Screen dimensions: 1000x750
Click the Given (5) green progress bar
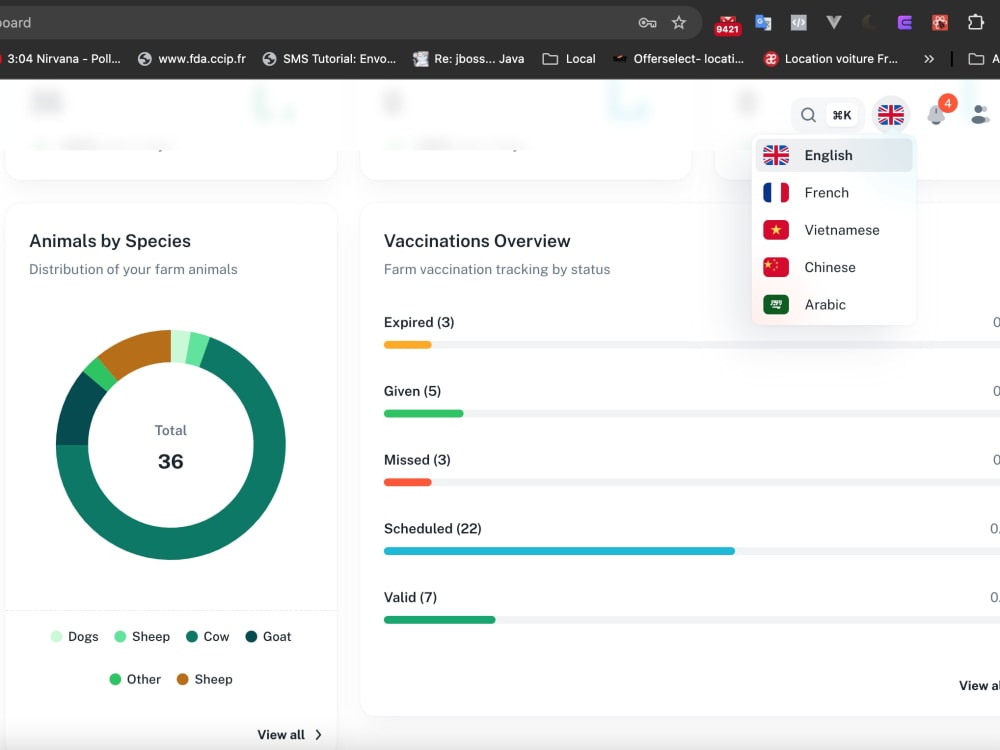click(423, 414)
